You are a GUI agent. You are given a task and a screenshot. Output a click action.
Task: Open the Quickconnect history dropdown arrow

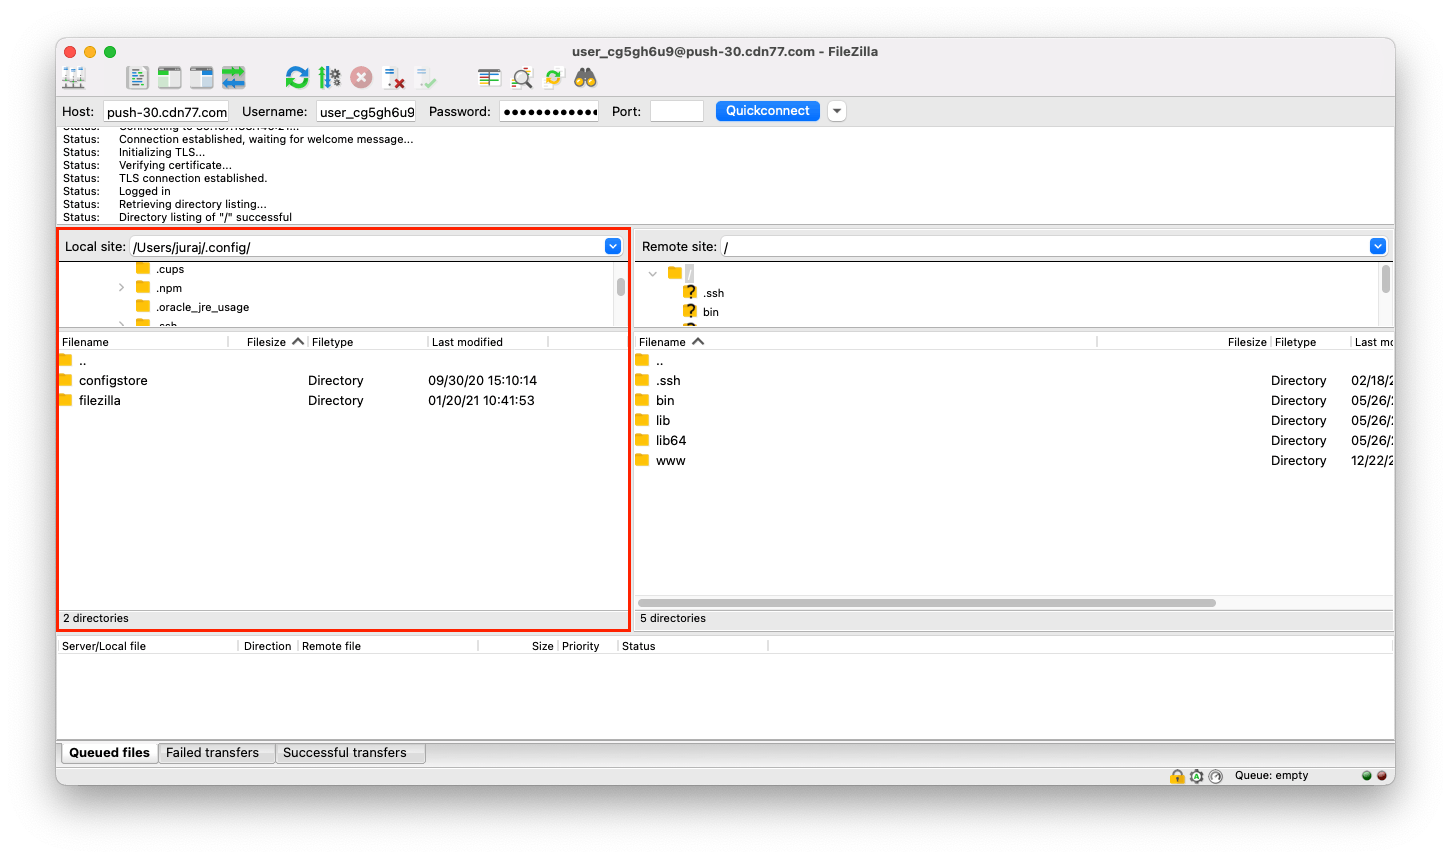point(838,111)
